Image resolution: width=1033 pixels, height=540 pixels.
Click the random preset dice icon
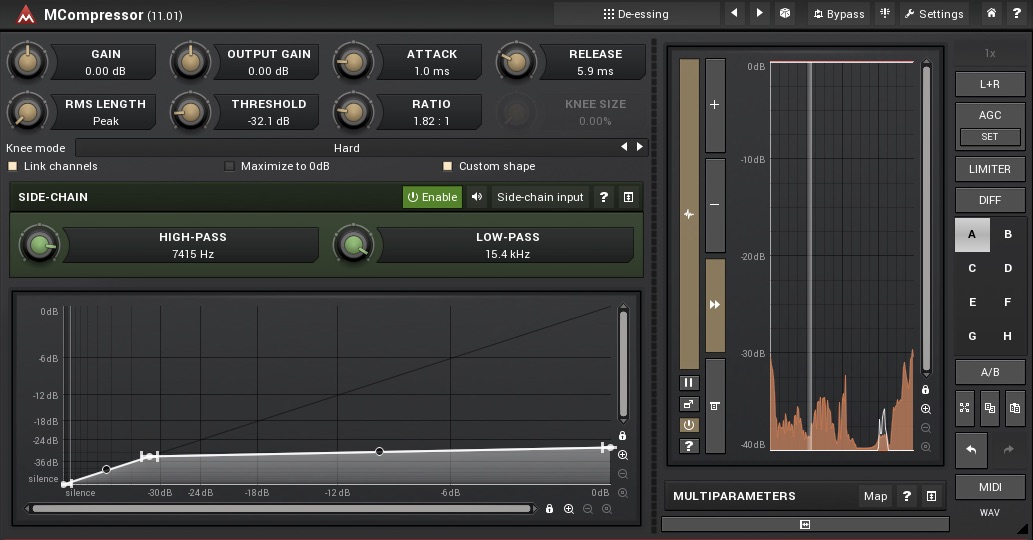(785, 13)
